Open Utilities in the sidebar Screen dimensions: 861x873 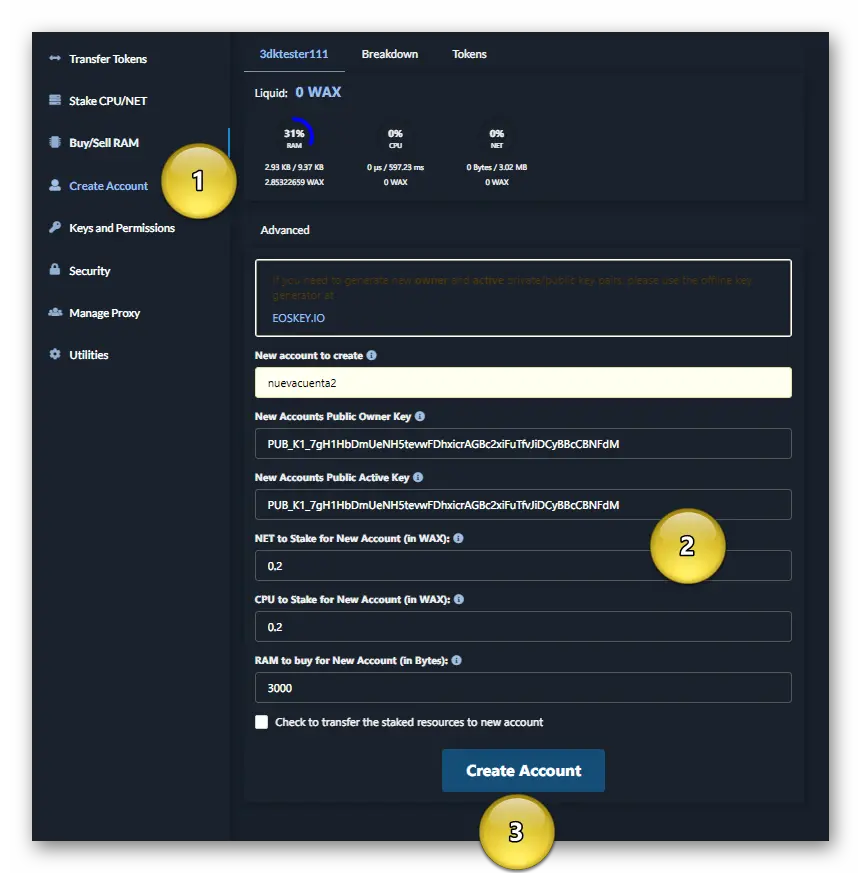[x=89, y=355]
